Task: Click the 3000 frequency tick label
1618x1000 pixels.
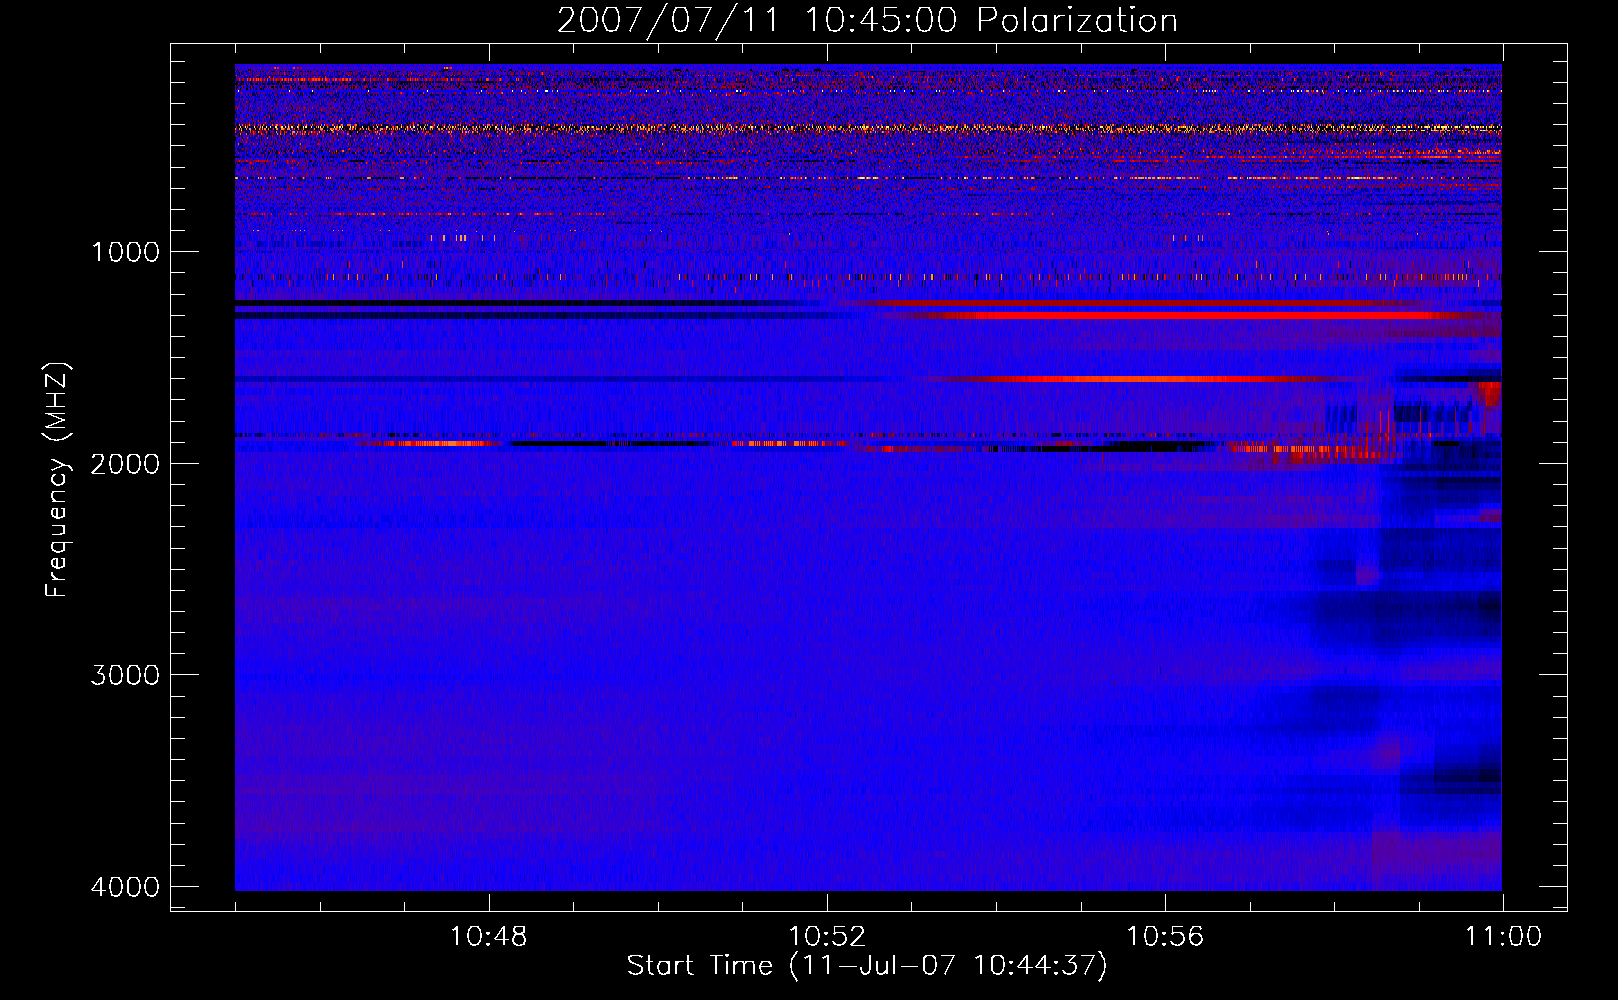Action: click(125, 675)
